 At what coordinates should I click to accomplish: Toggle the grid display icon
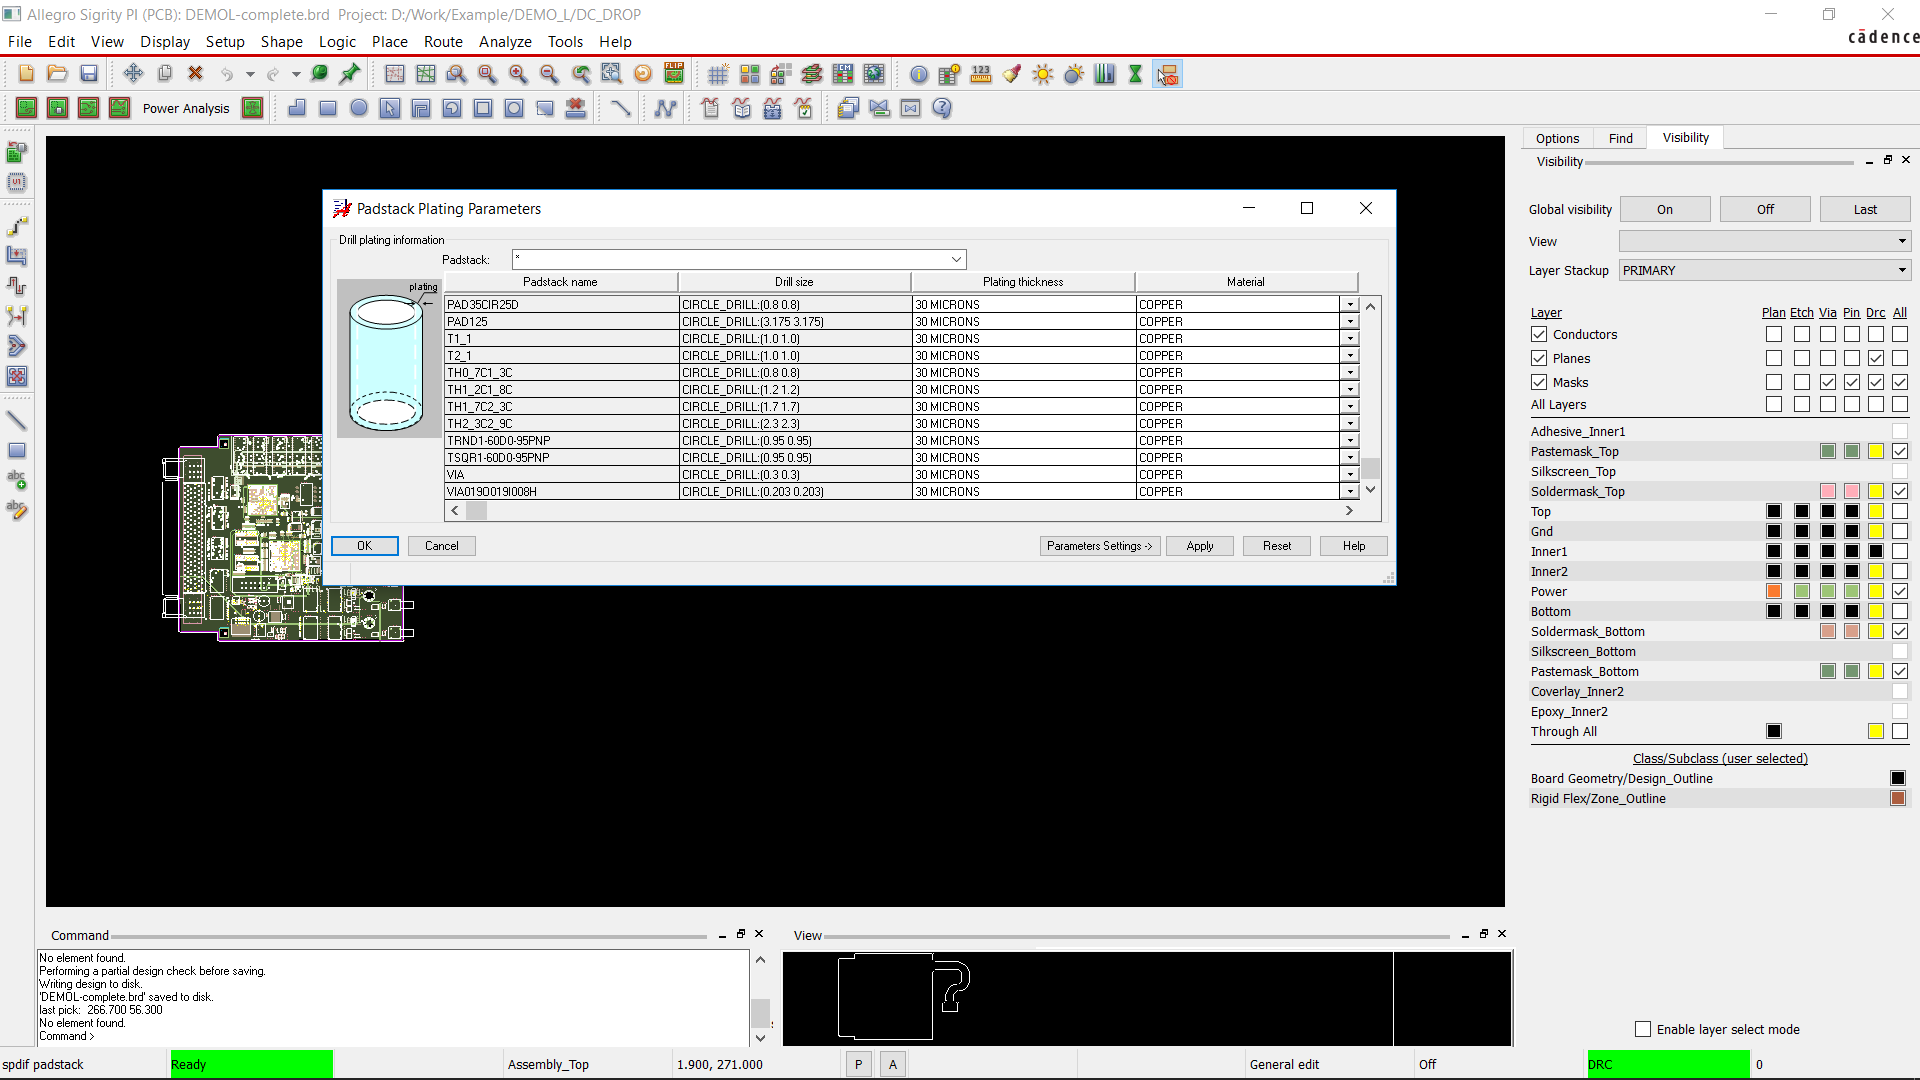718,74
